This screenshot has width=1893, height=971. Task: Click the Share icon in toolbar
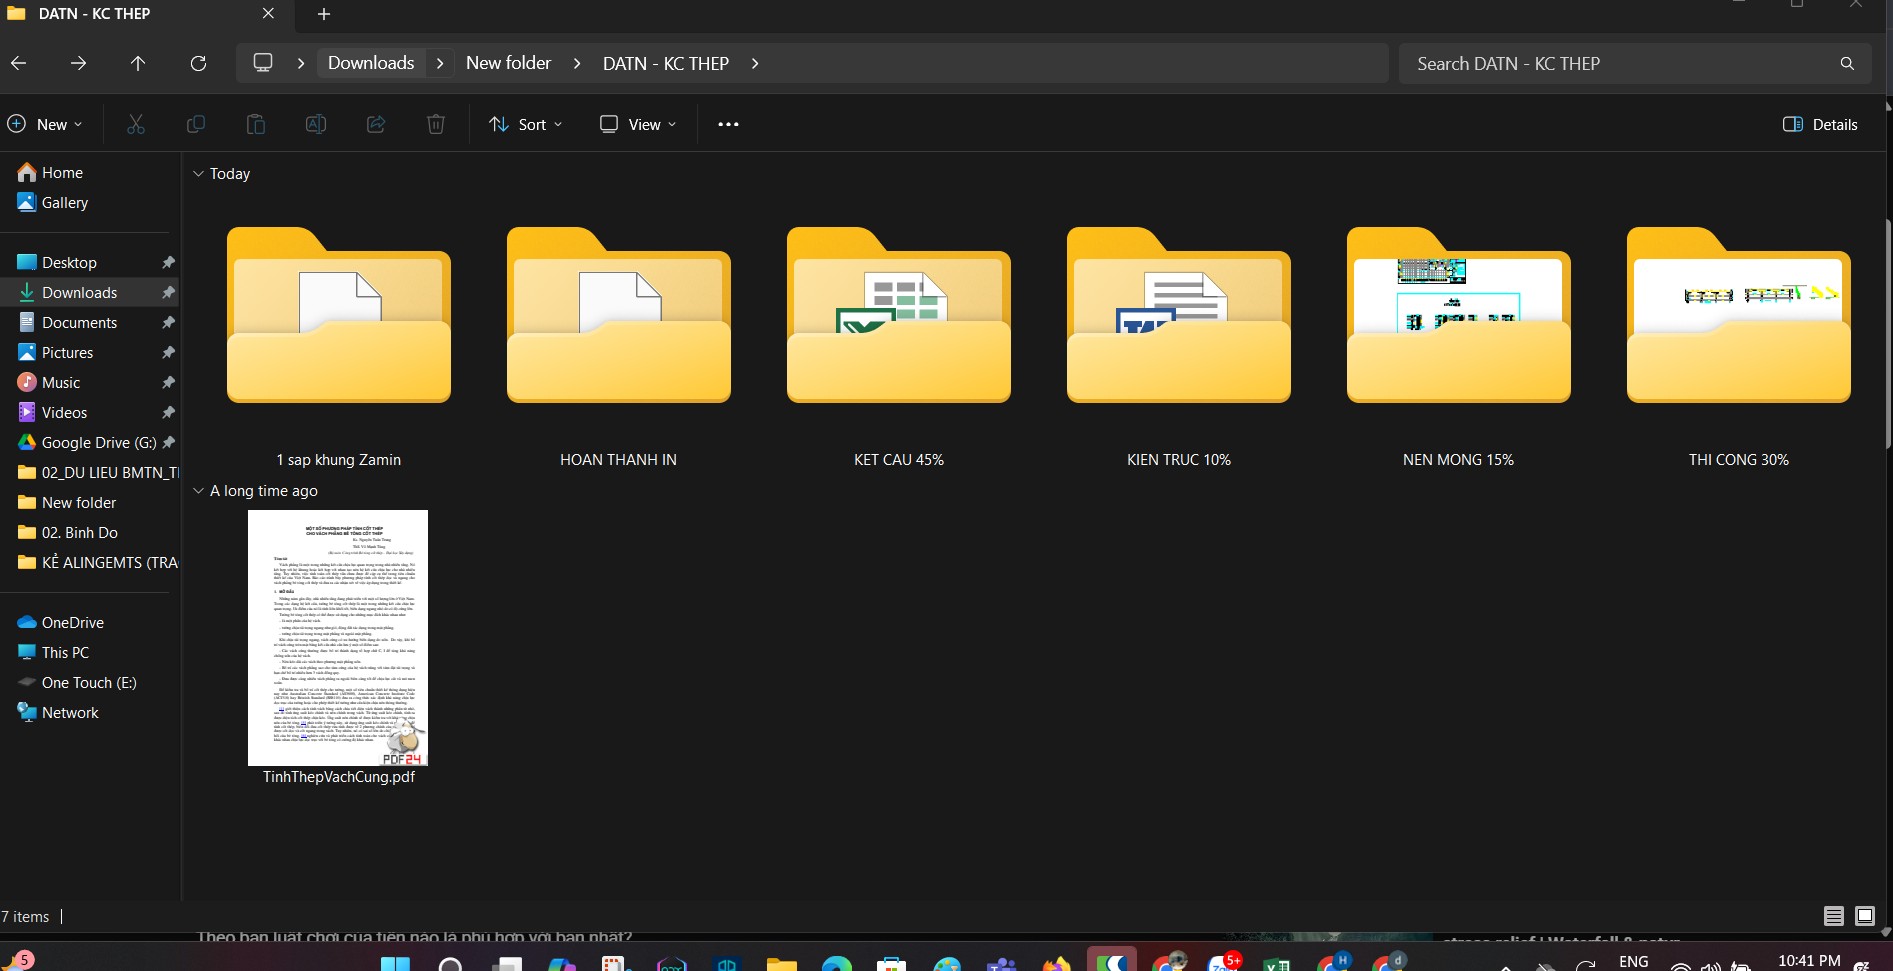point(376,124)
